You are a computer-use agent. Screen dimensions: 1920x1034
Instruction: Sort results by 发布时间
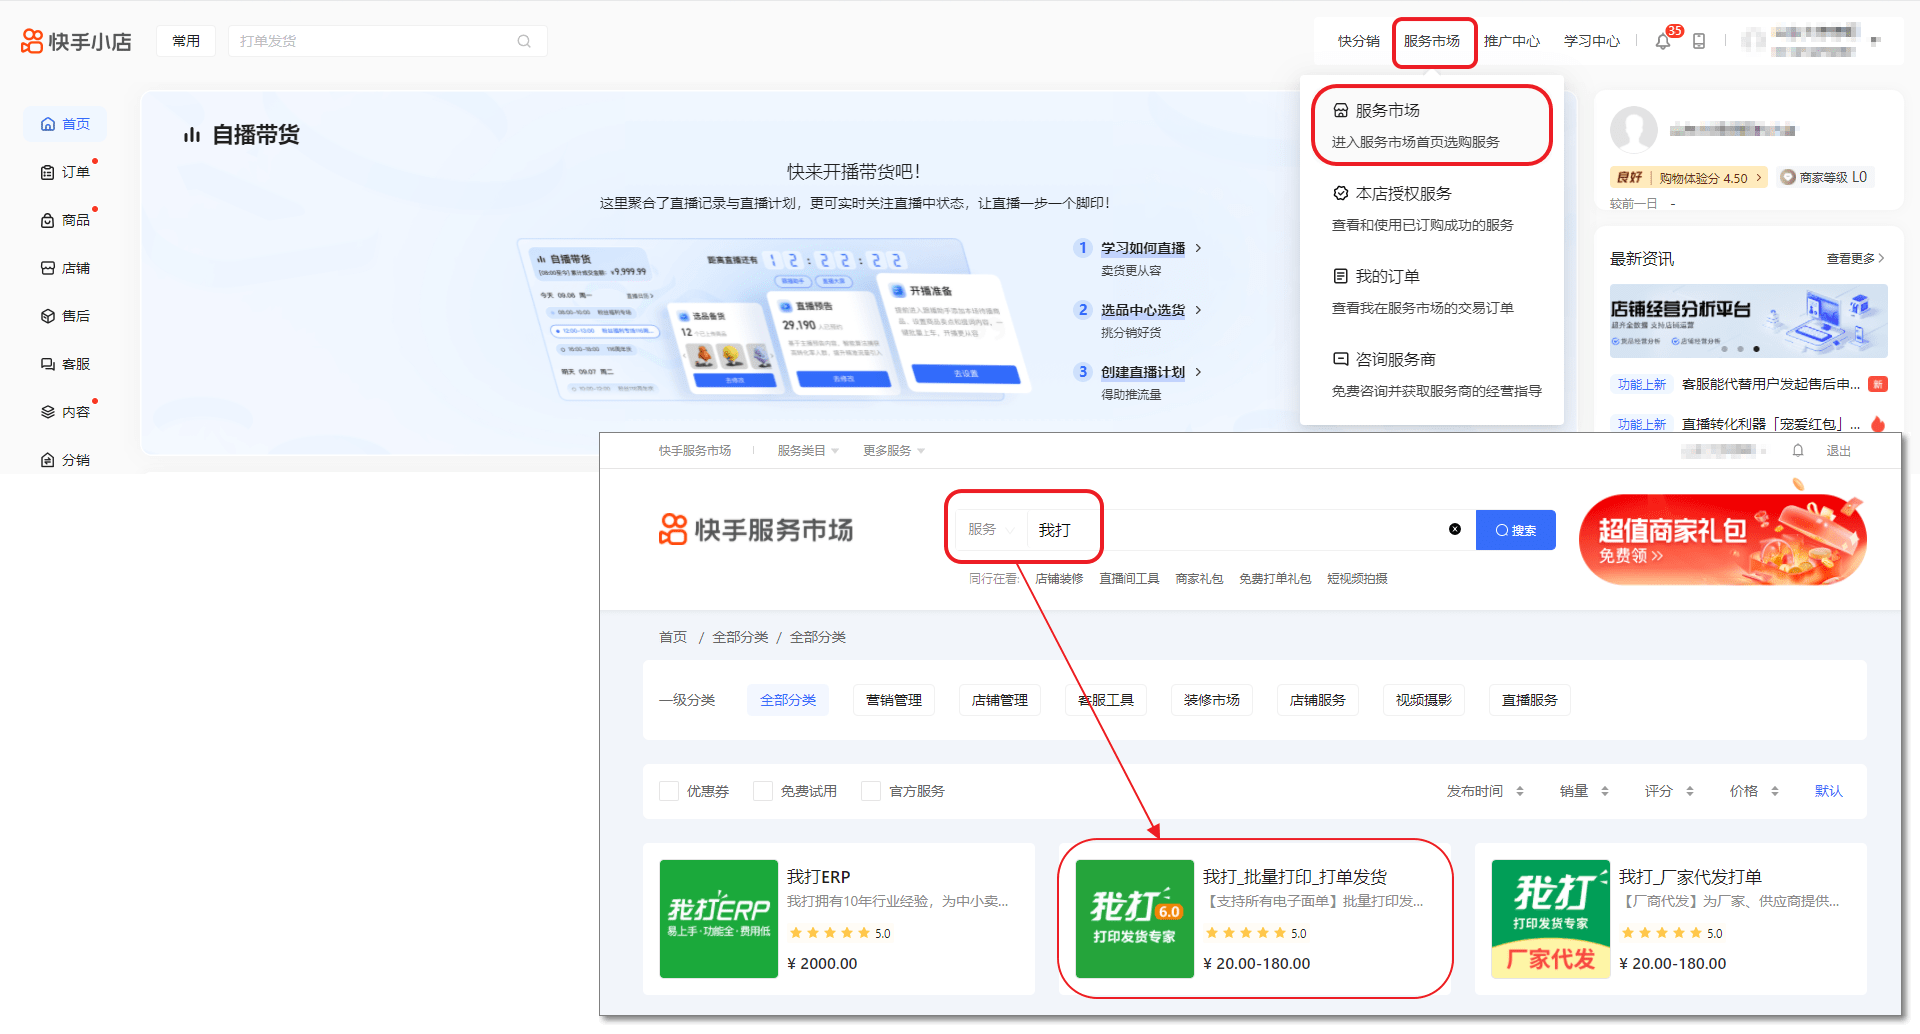(x=1485, y=791)
